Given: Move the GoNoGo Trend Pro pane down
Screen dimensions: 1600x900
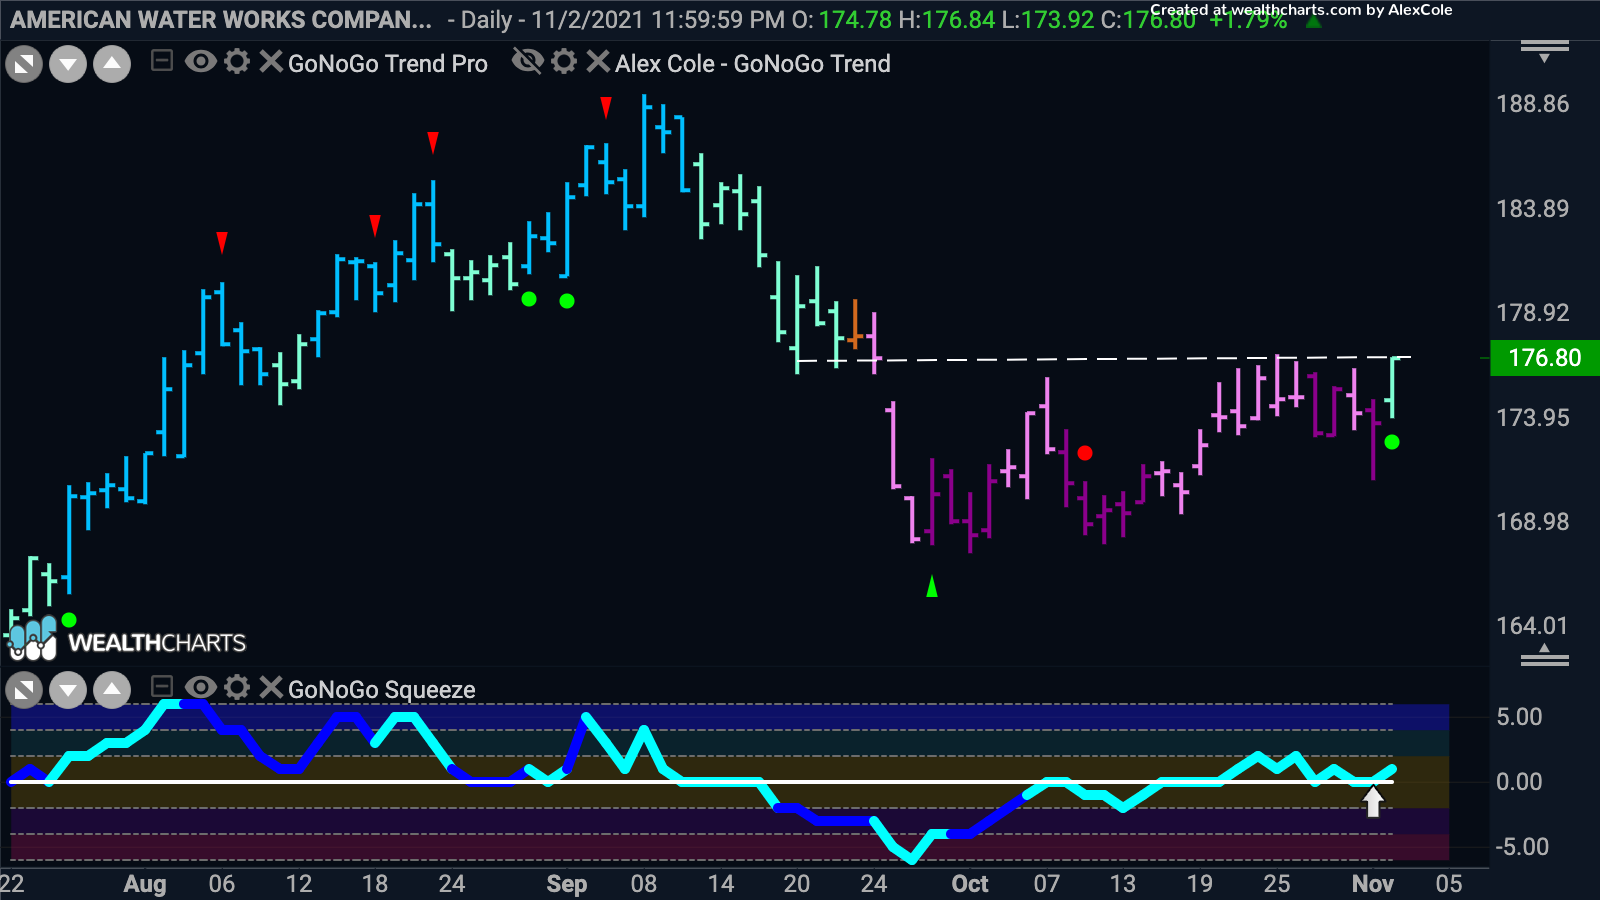Looking at the screenshot, I should tap(68, 65).
